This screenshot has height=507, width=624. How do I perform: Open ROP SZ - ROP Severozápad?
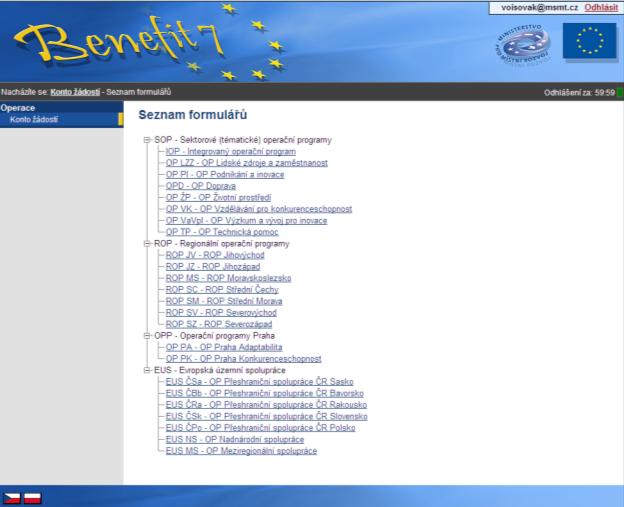click(x=219, y=324)
